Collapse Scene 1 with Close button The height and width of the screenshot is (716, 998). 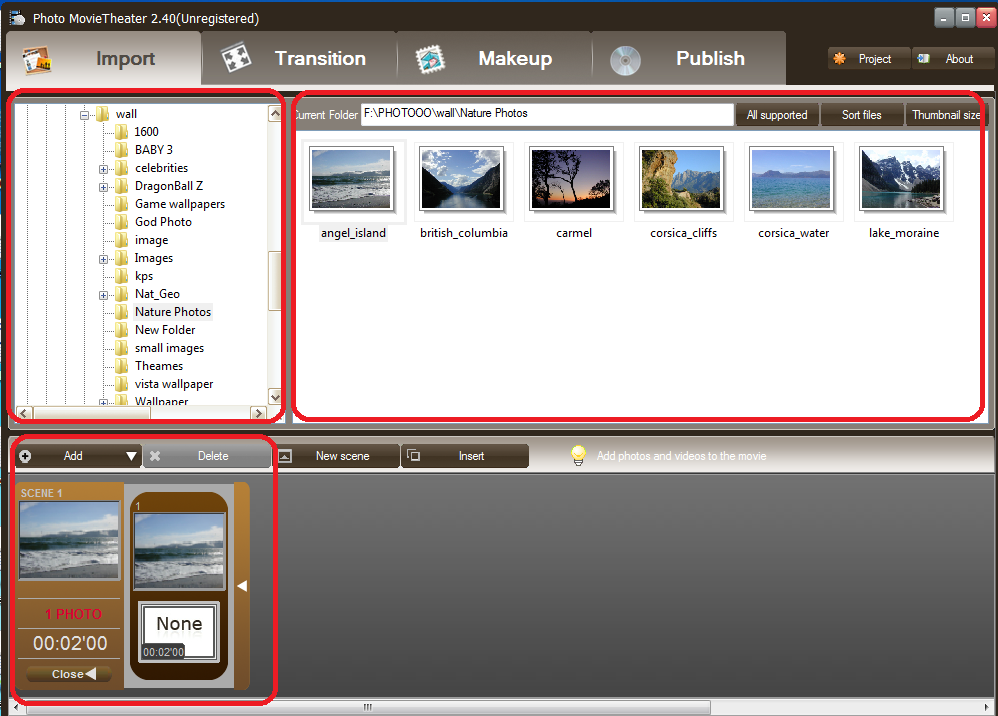click(69, 674)
